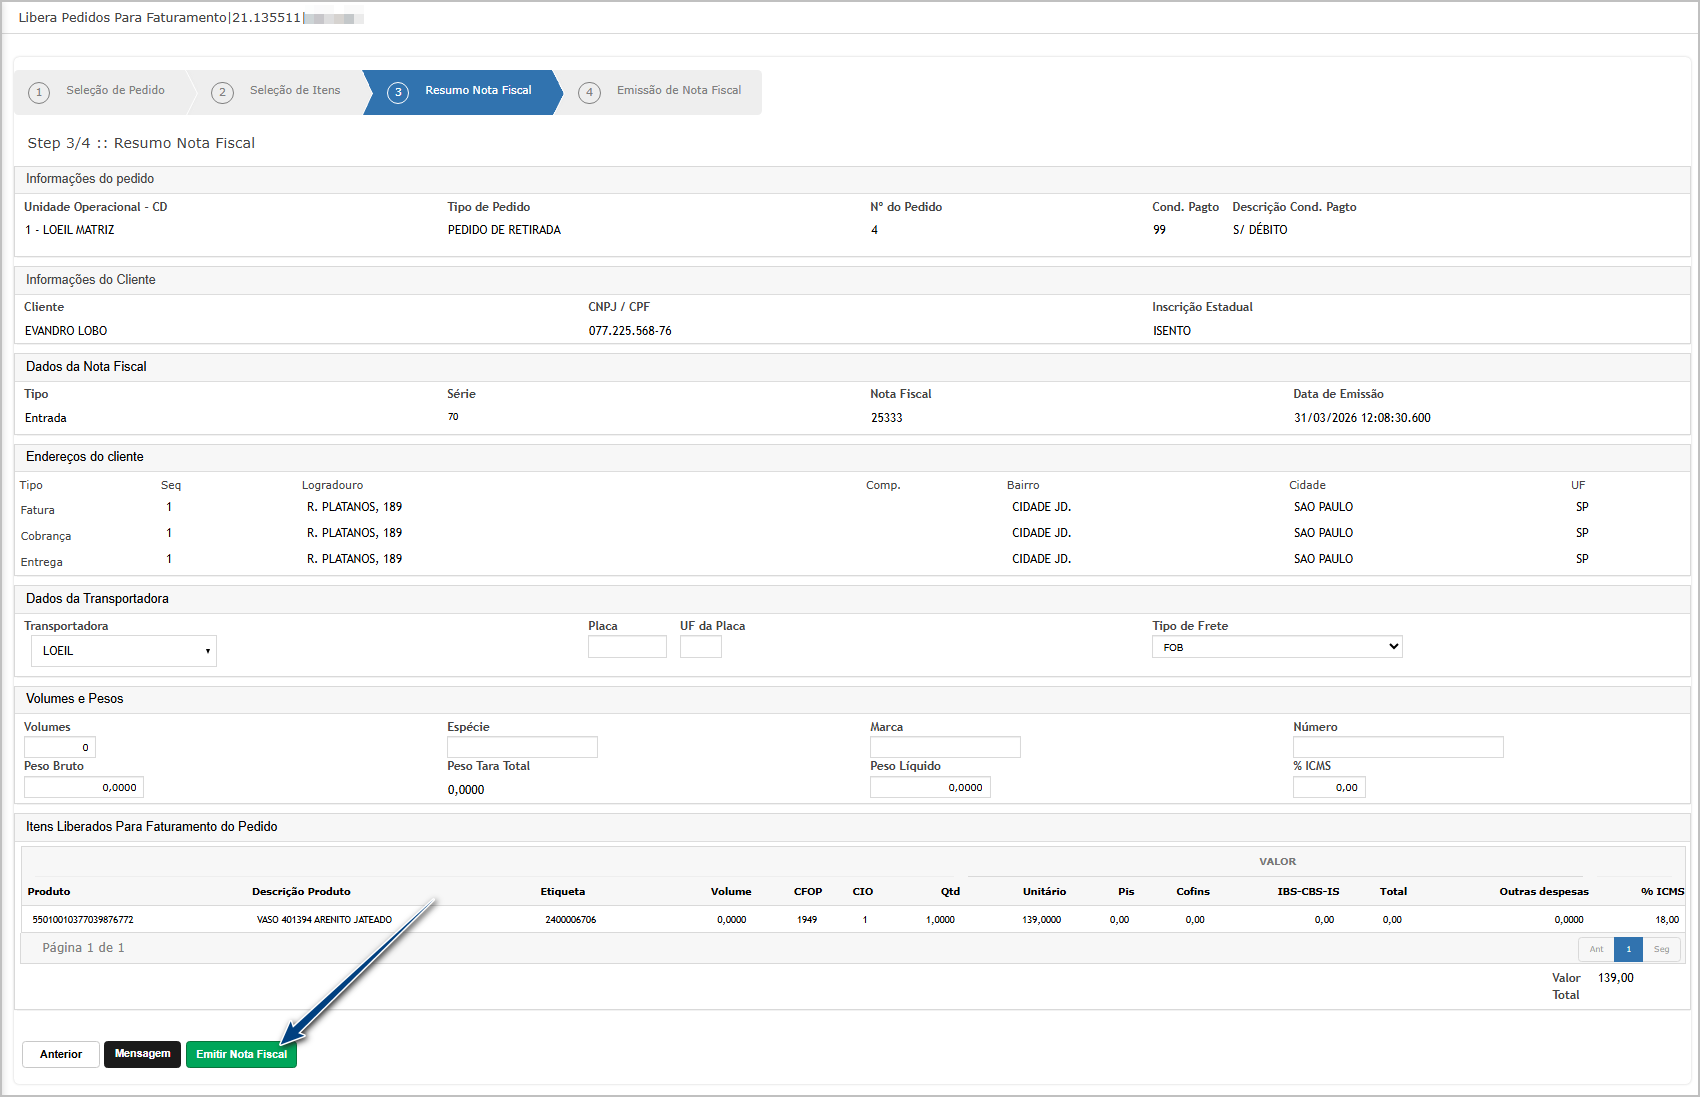Click the step 4 circle icon
Image resolution: width=1700 pixels, height=1097 pixels.
click(589, 92)
